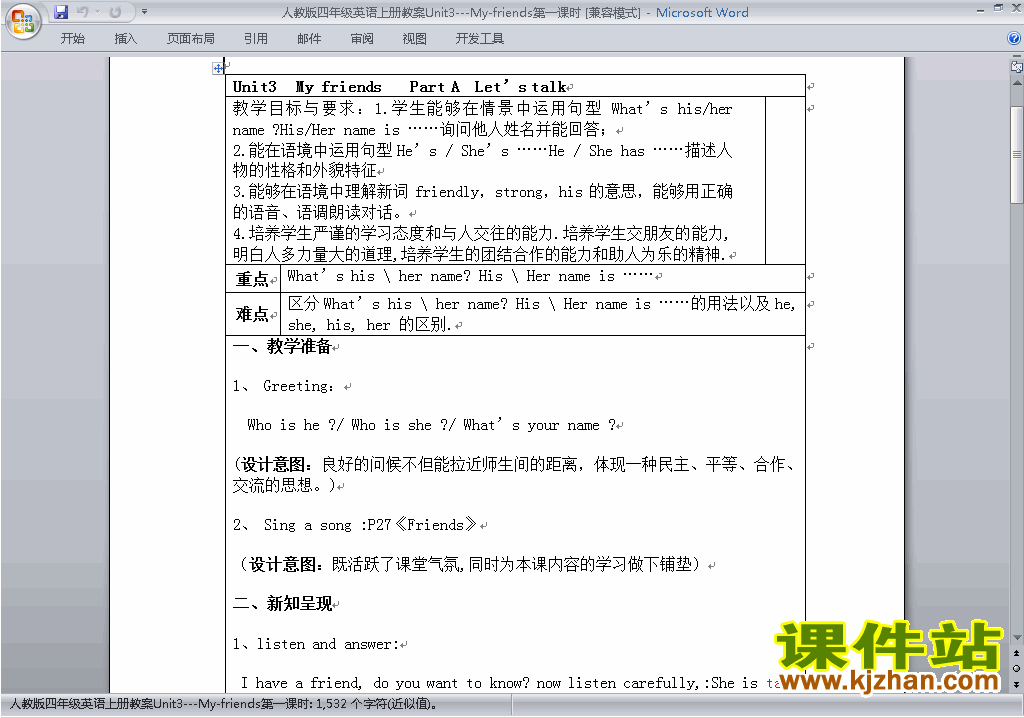Open the 插入 ribbon tab
The width and height of the screenshot is (1024, 718).
[x=125, y=39]
